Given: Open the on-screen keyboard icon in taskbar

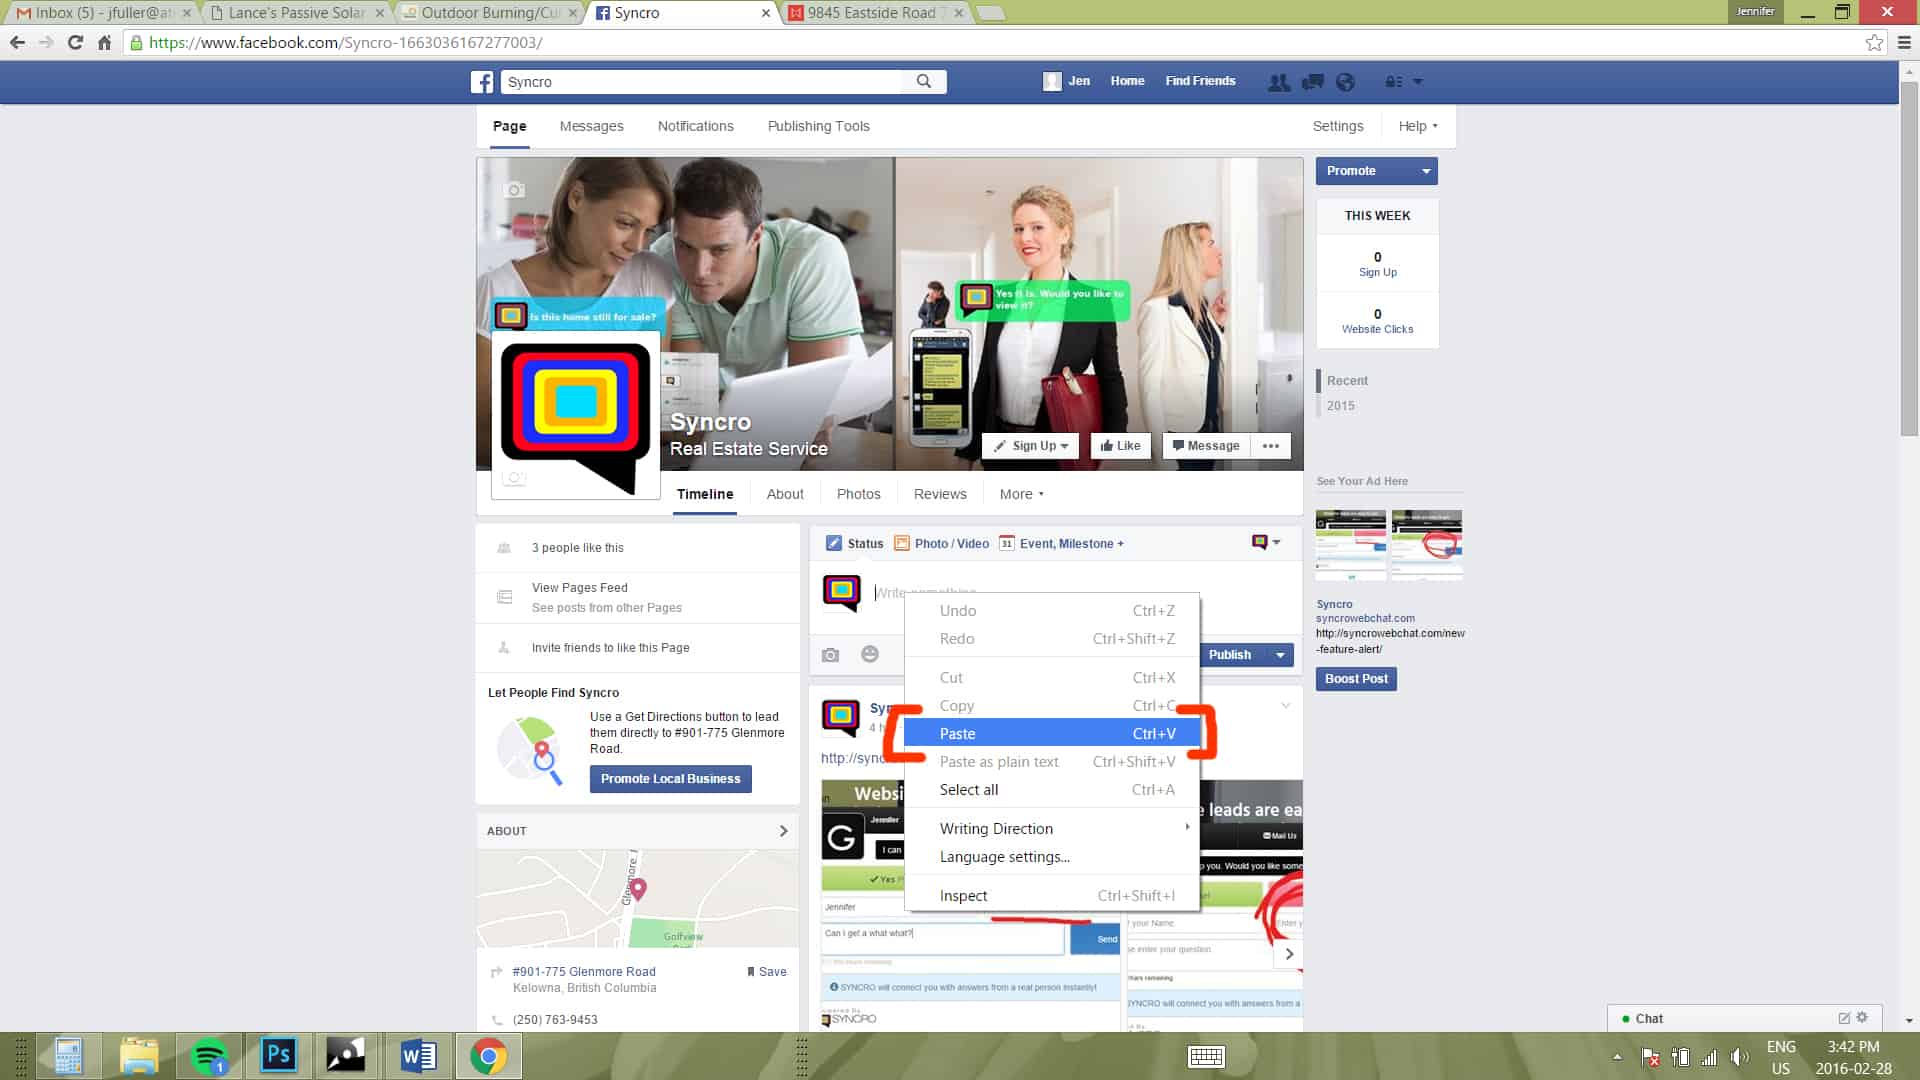Looking at the screenshot, I should [x=1206, y=1056].
